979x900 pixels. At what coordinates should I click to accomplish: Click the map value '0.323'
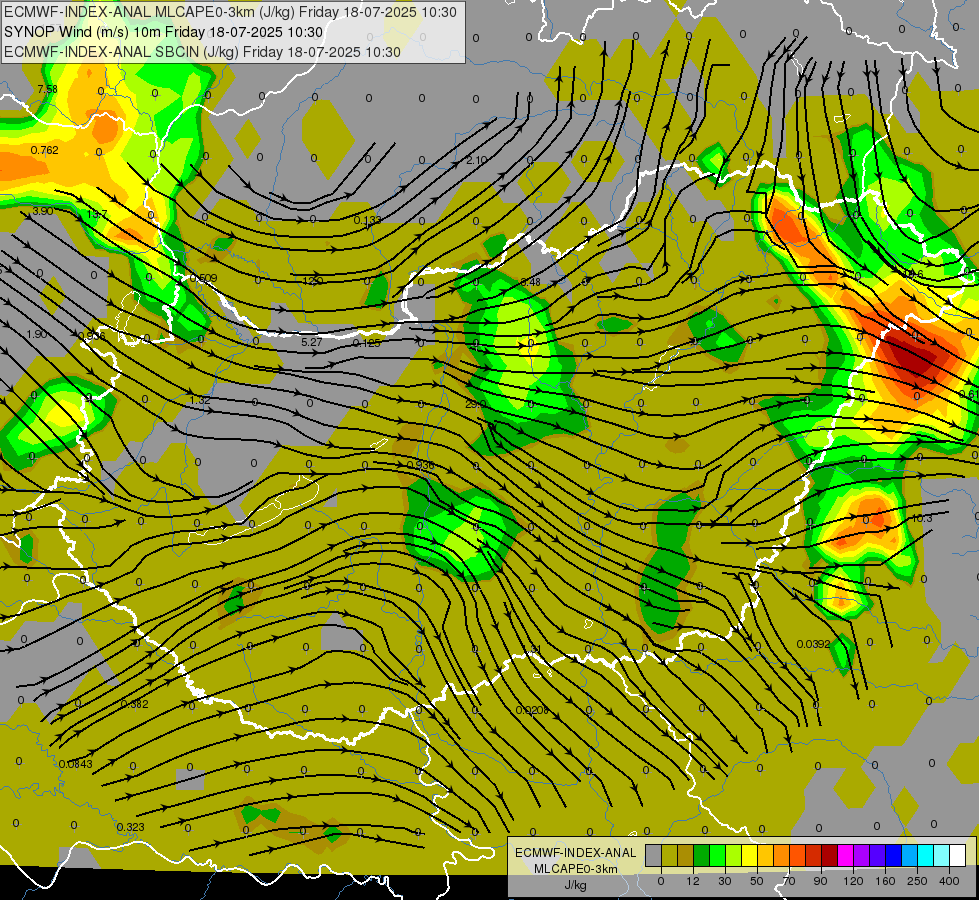(x=130, y=827)
